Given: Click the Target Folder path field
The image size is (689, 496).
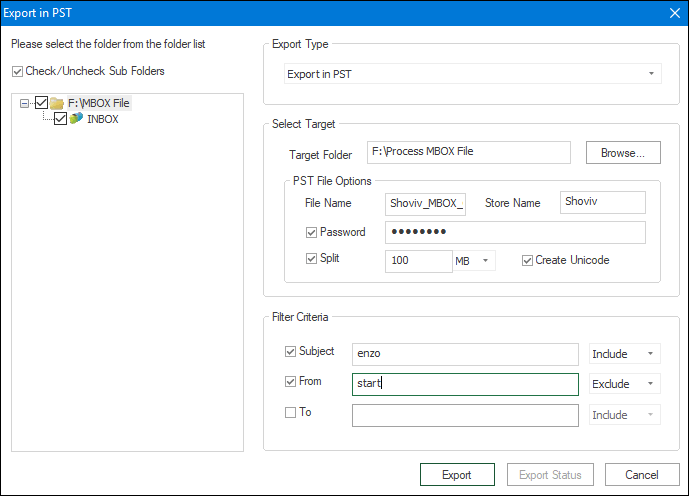Looking at the screenshot, I should point(469,152).
